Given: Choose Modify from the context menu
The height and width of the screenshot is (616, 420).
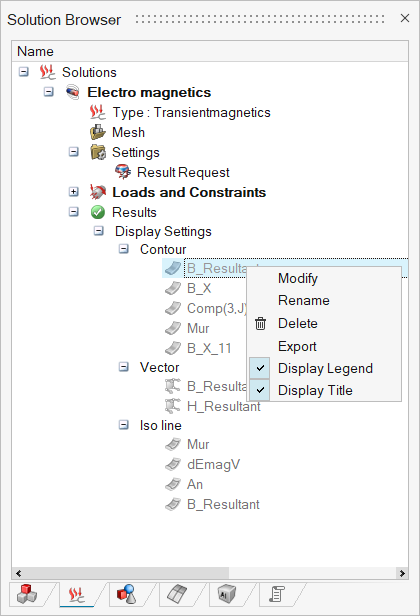Looking at the screenshot, I should pyautogui.click(x=298, y=278).
